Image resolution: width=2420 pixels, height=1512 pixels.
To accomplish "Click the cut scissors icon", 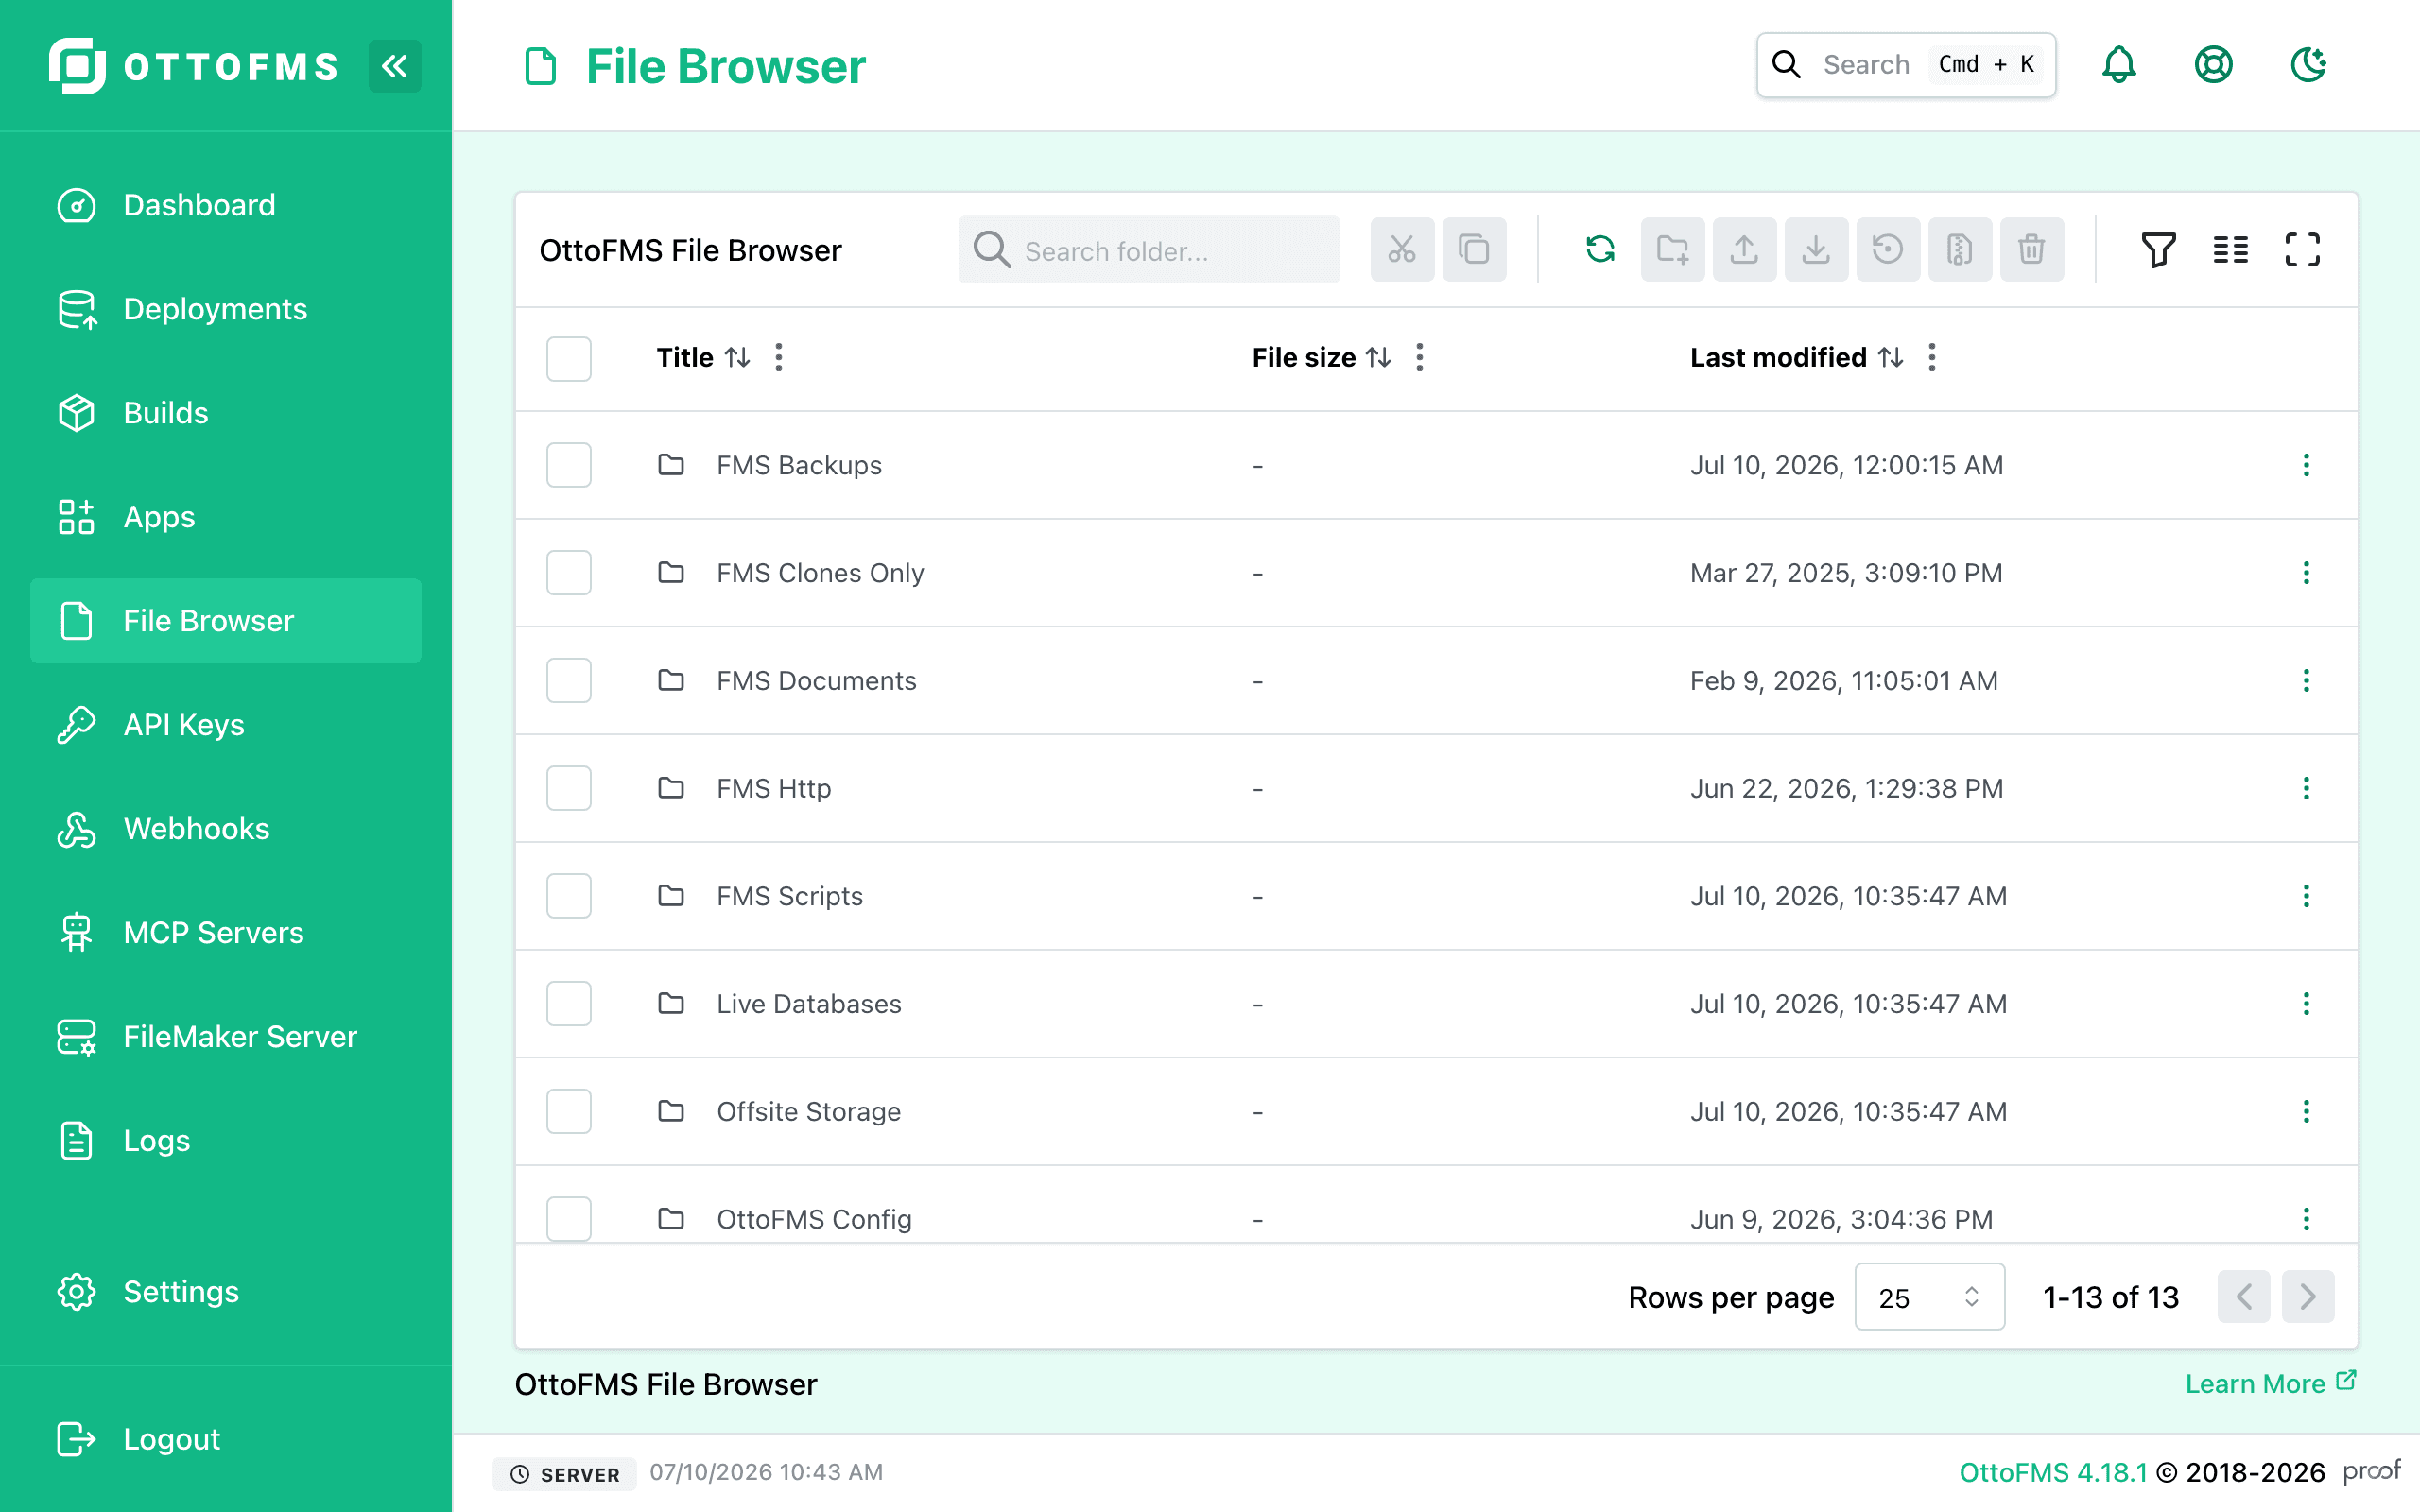I will pos(1402,249).
